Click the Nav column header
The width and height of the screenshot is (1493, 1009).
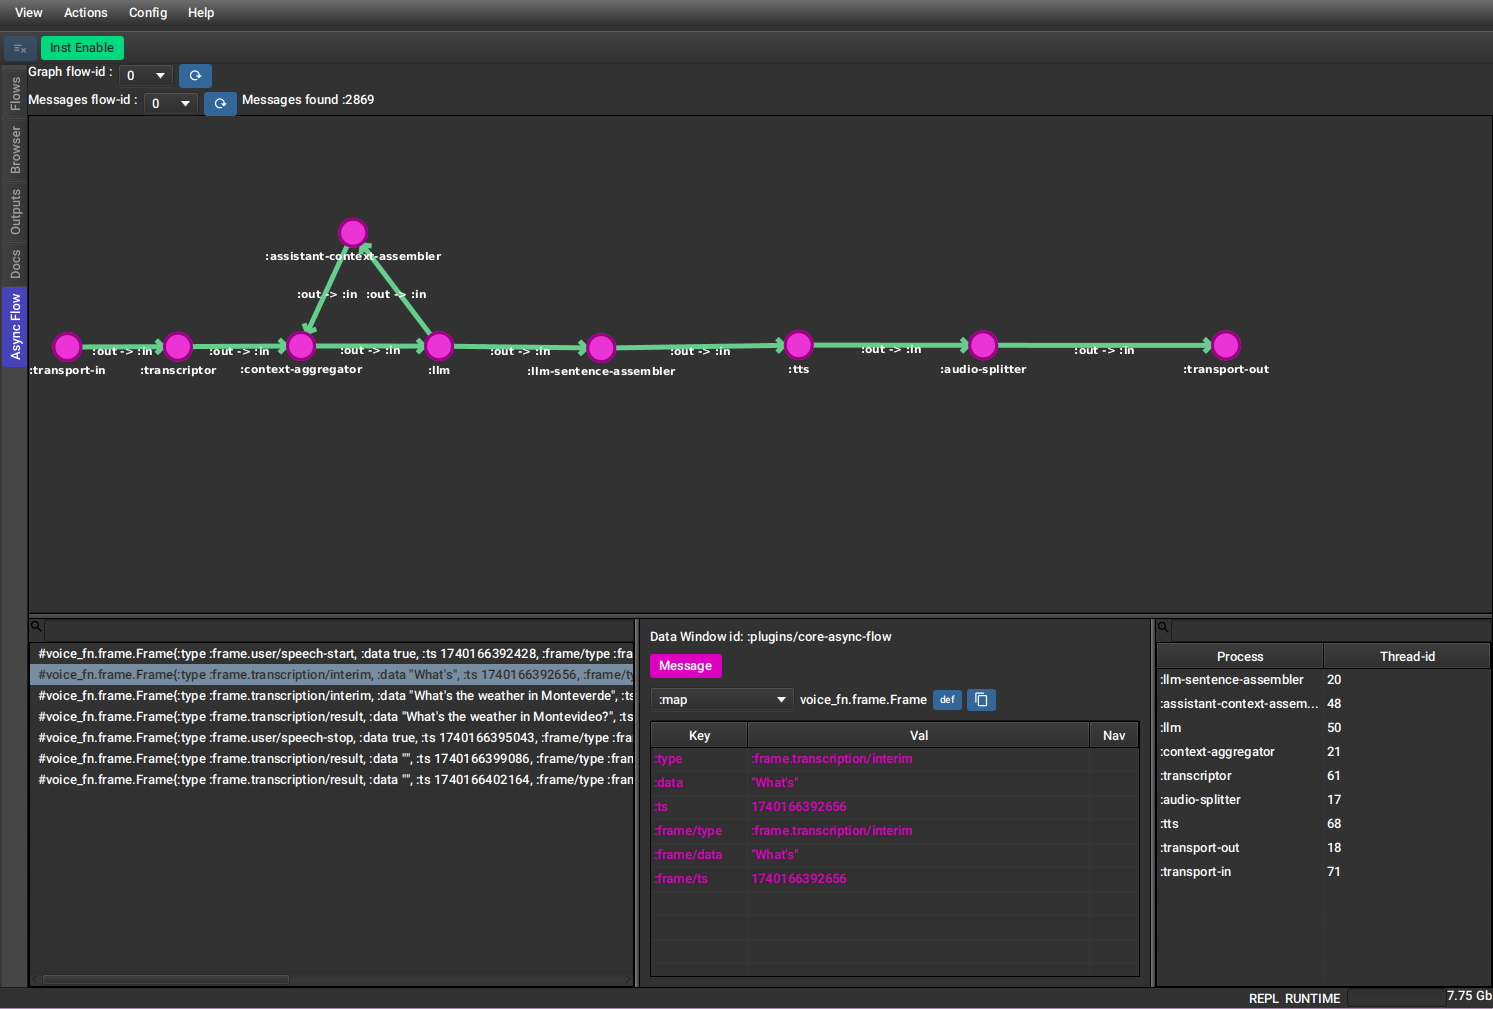(1114, 736)
